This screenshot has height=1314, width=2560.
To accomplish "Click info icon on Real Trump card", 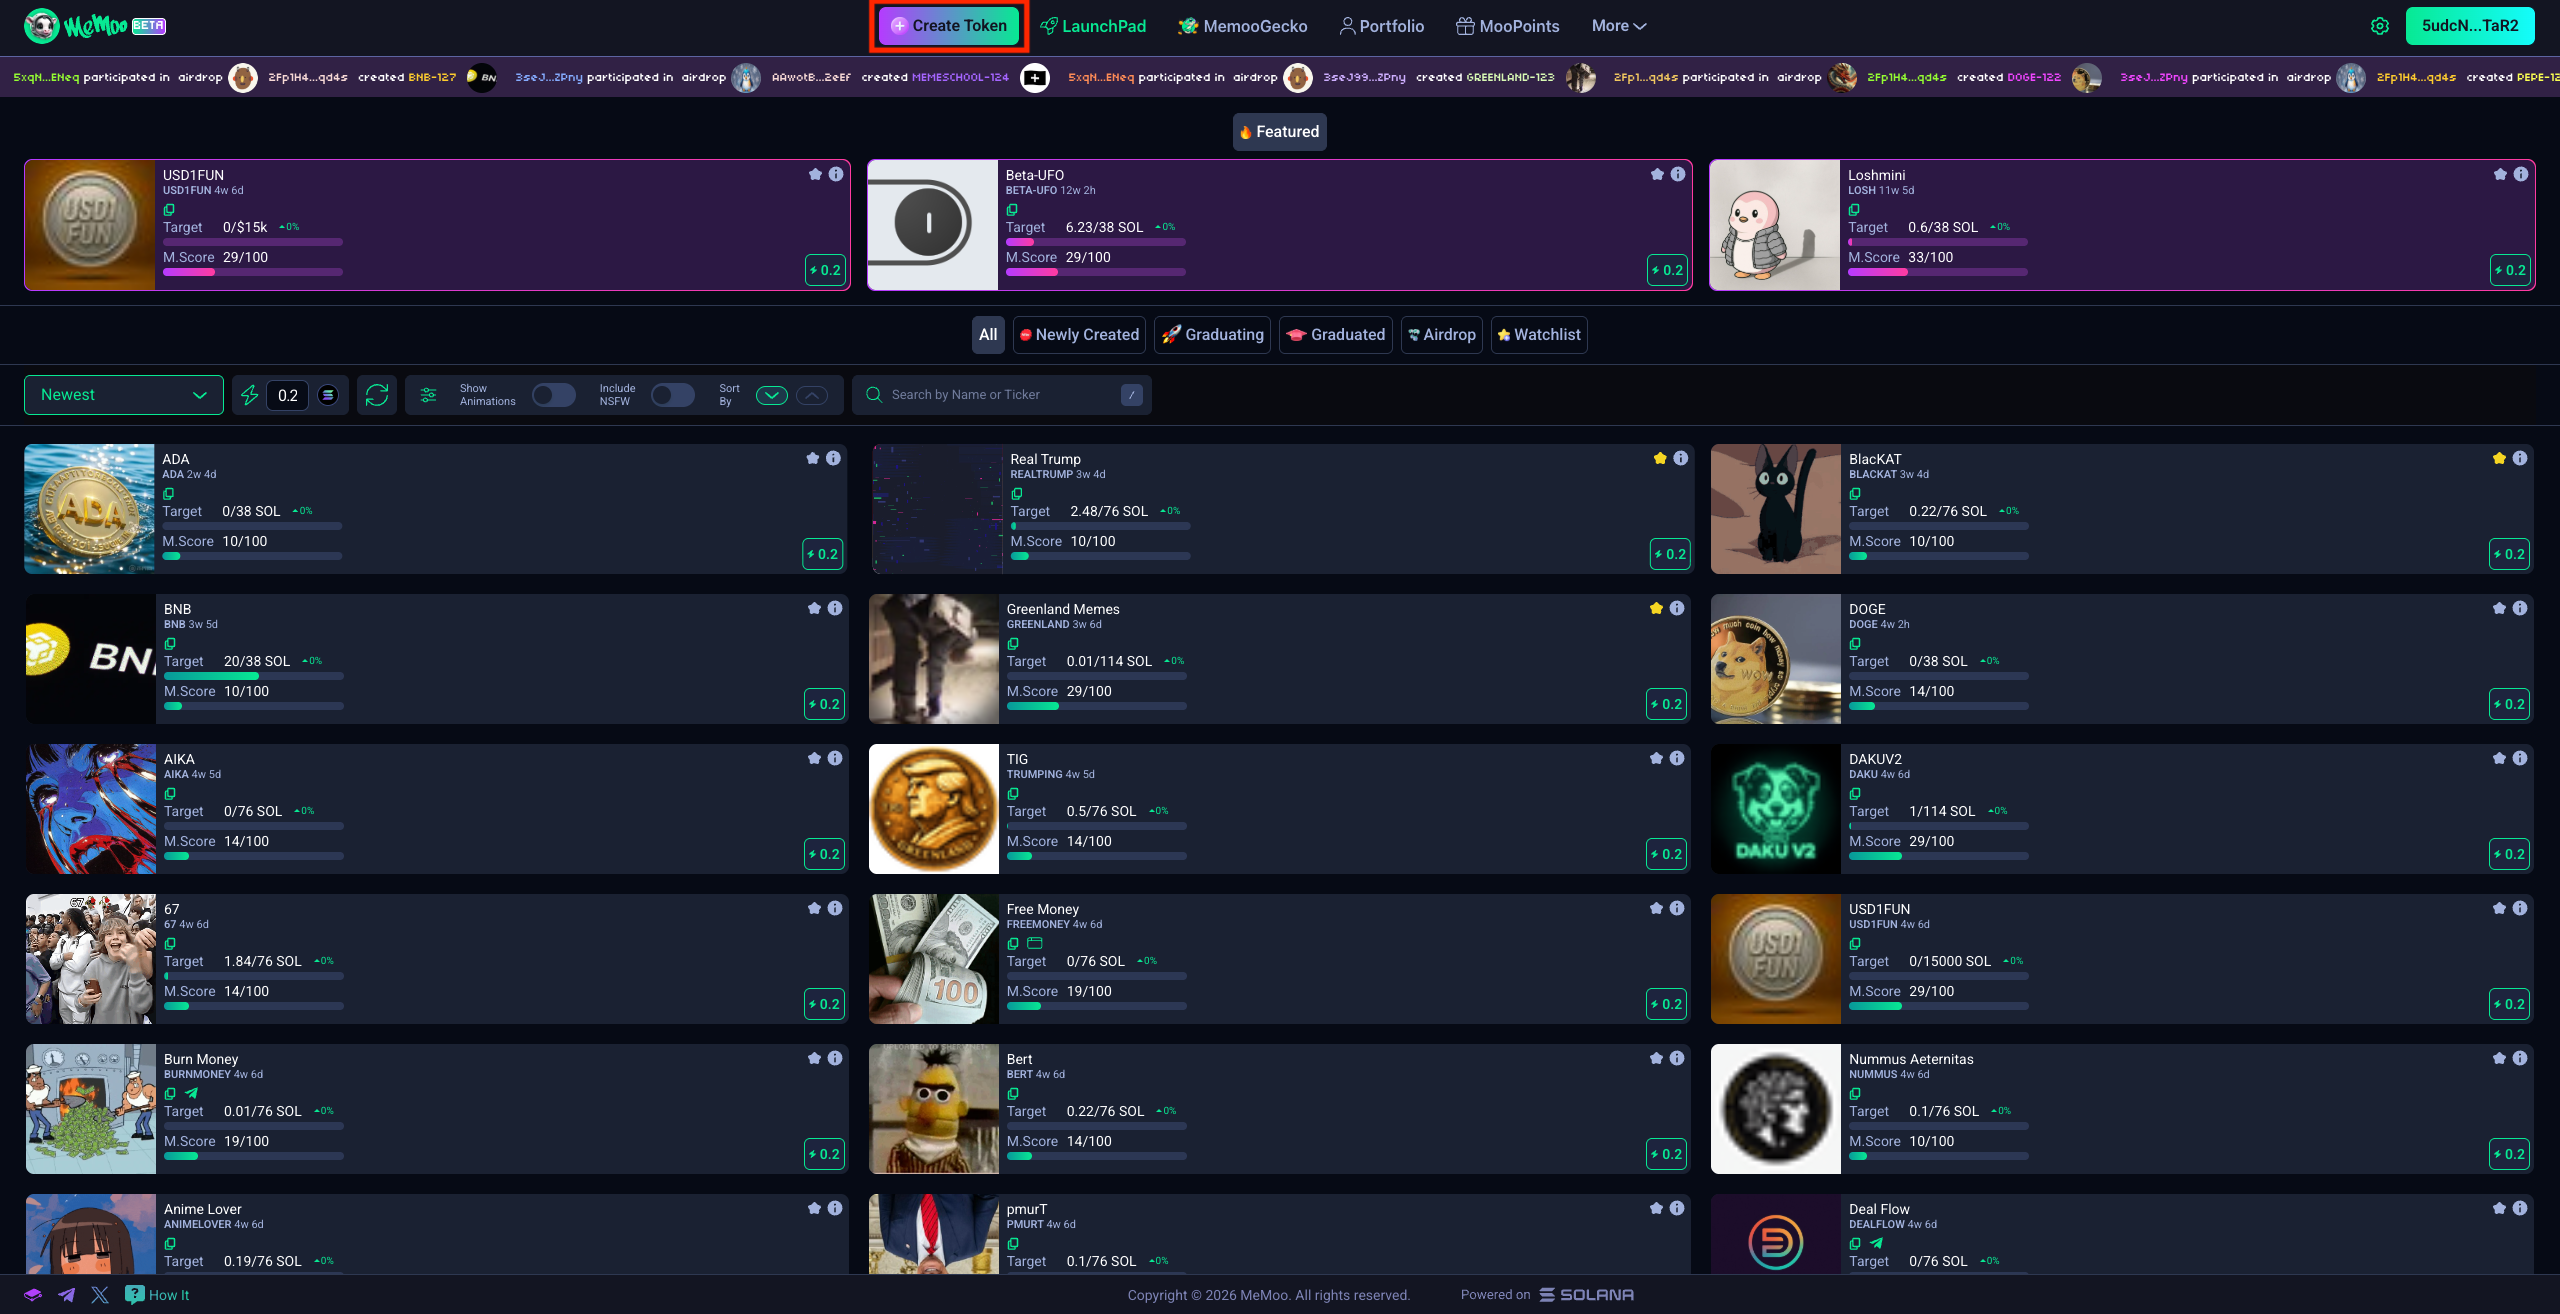I will tap(1681, 458).
